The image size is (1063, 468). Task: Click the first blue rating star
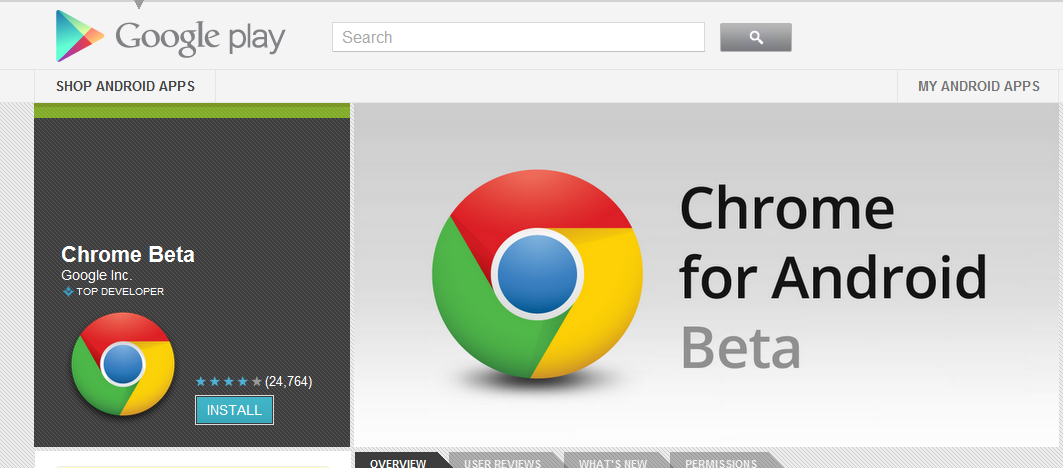(201, 382)
